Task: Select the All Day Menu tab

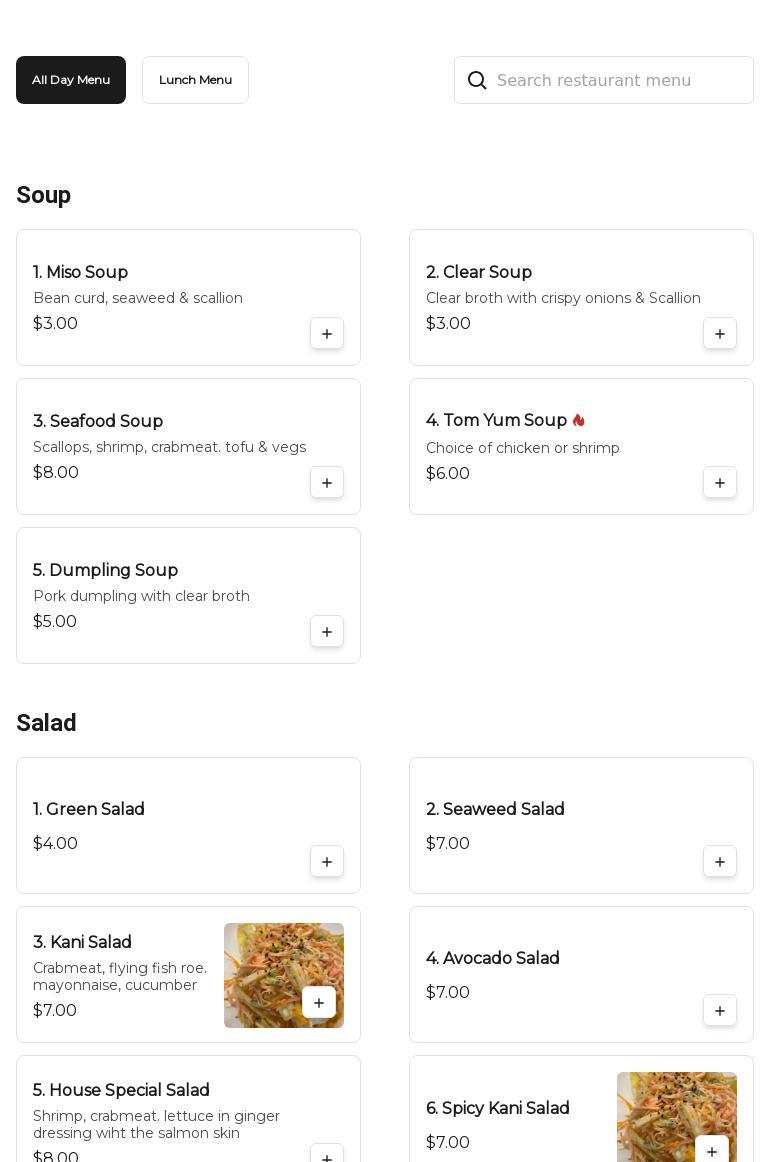Action: coord(71,80)
